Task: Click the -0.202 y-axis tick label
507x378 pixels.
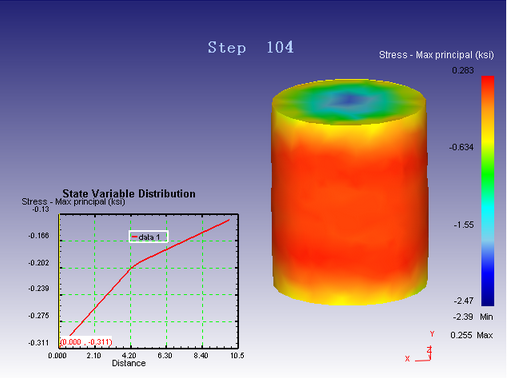Action: pyautogui.click(x=39, y=263)
